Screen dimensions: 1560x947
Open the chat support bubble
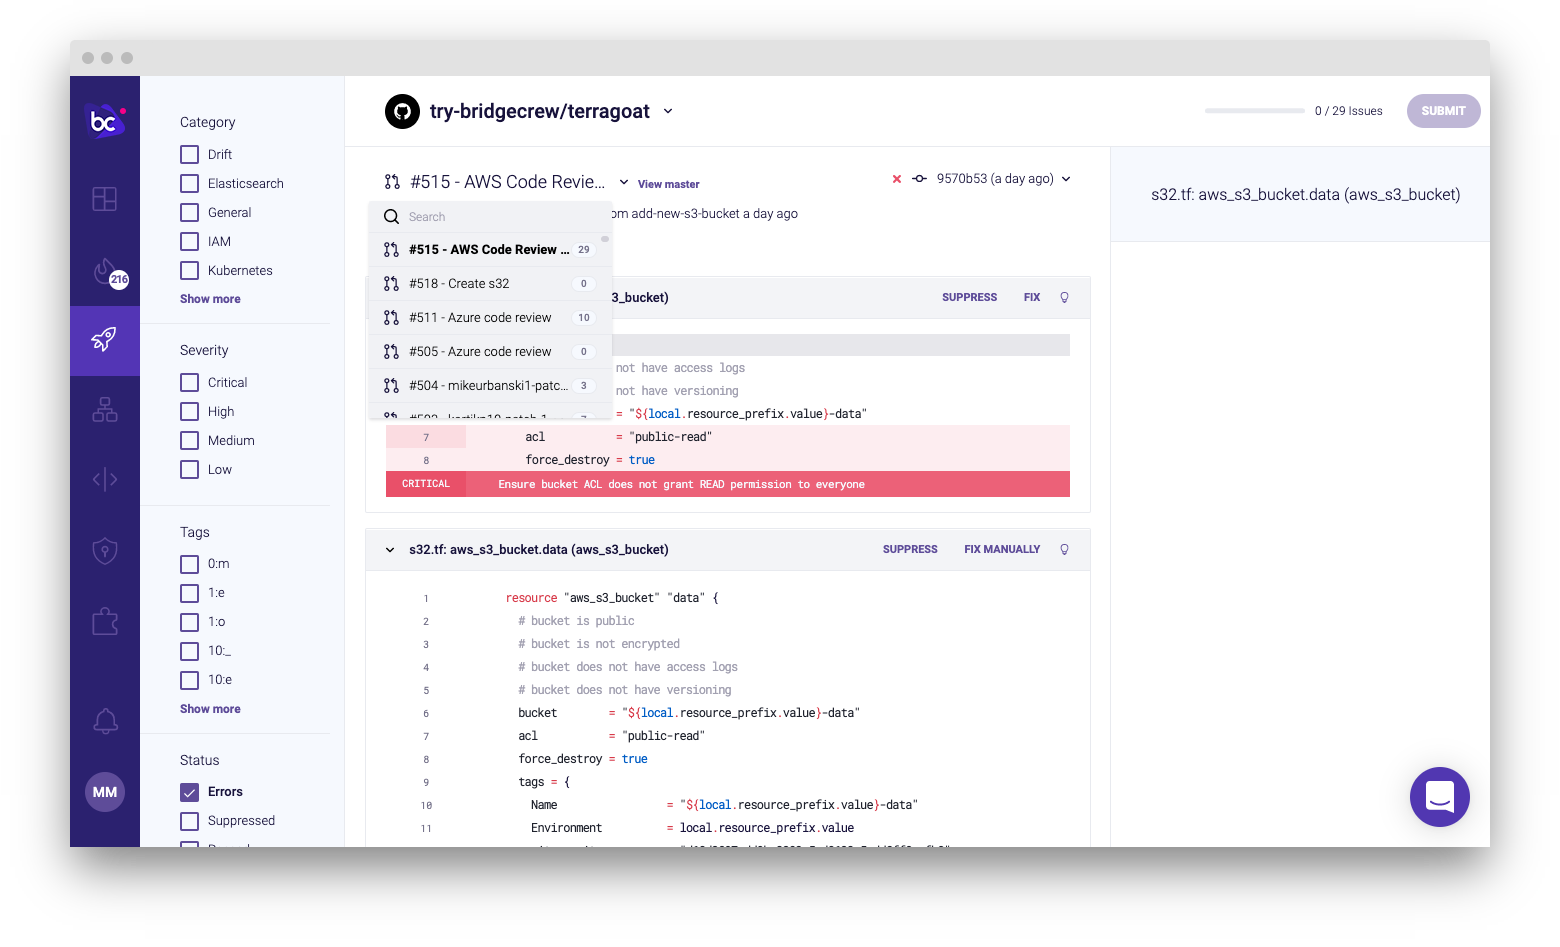click(1439, 797)
